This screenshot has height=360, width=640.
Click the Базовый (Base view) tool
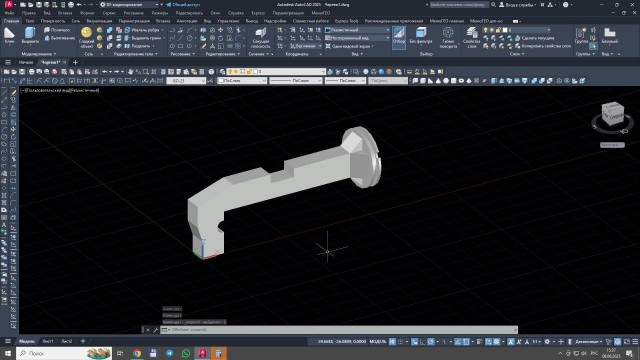(x=610, y=36)
